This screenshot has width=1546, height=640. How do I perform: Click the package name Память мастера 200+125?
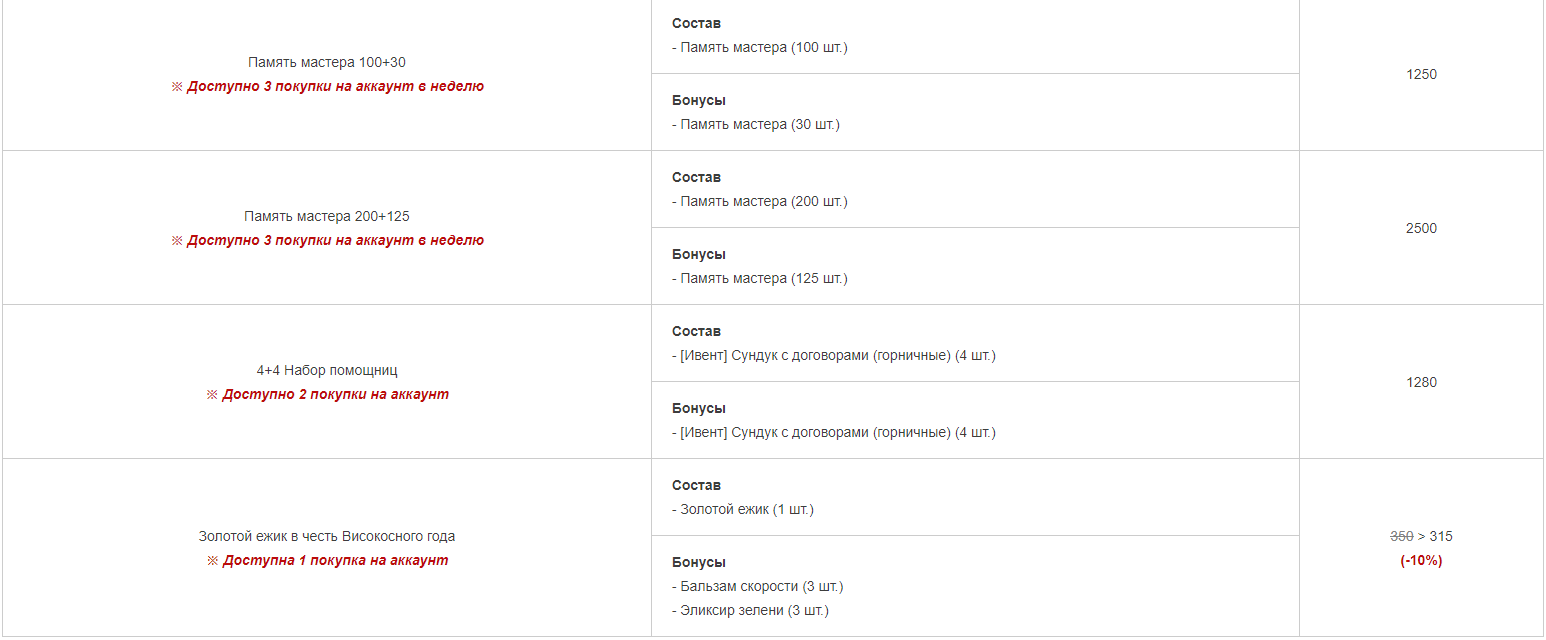coord(327,216)
